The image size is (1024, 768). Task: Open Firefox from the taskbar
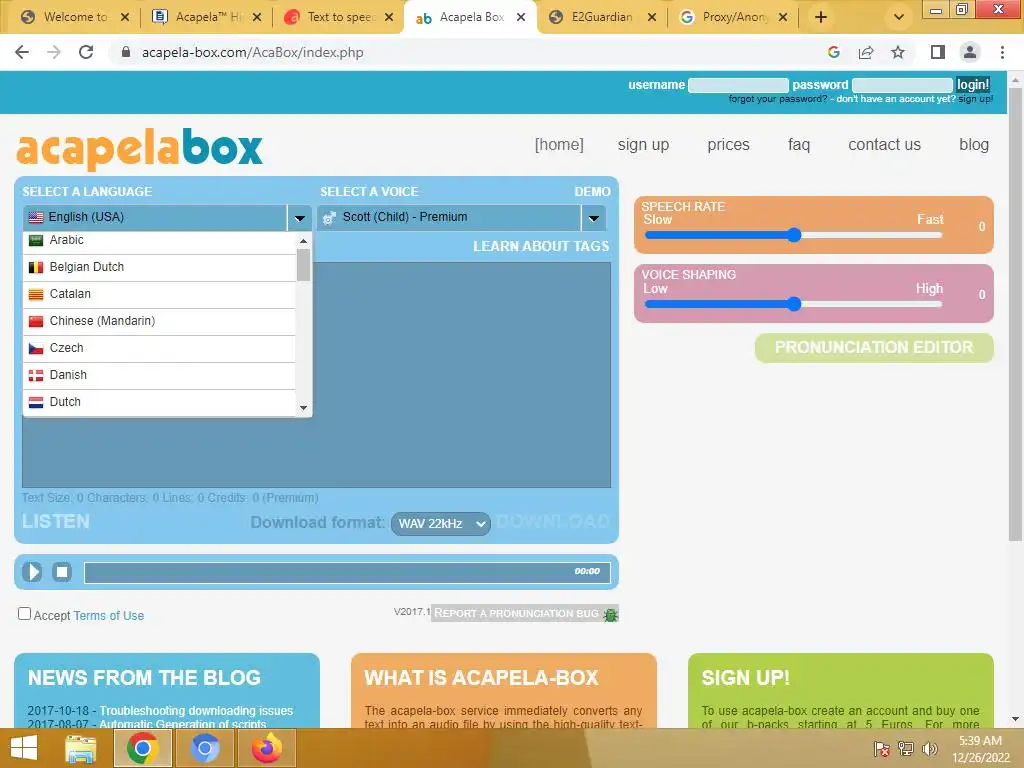266,748
